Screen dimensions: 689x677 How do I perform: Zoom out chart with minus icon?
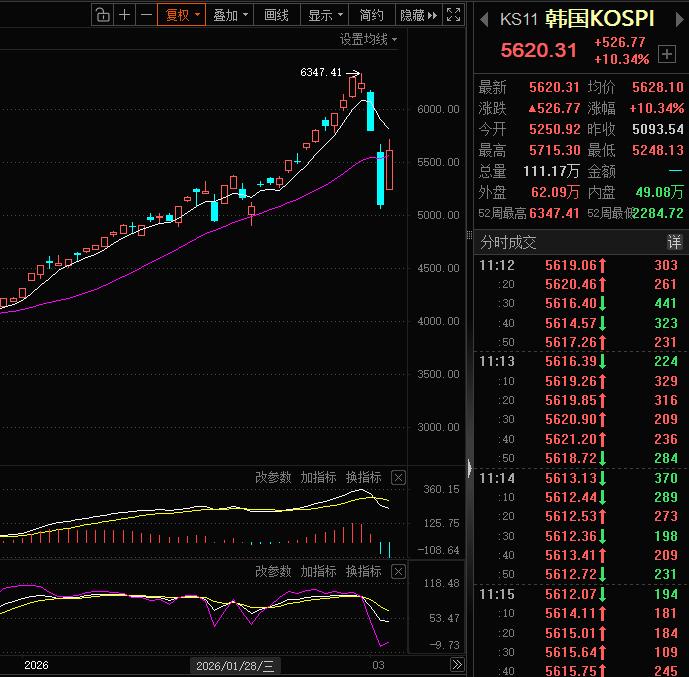146,15
